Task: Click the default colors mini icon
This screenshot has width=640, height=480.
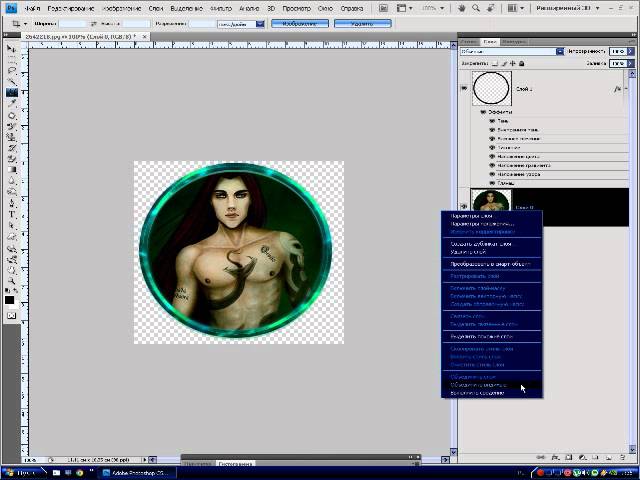Action: pos(7,291)
